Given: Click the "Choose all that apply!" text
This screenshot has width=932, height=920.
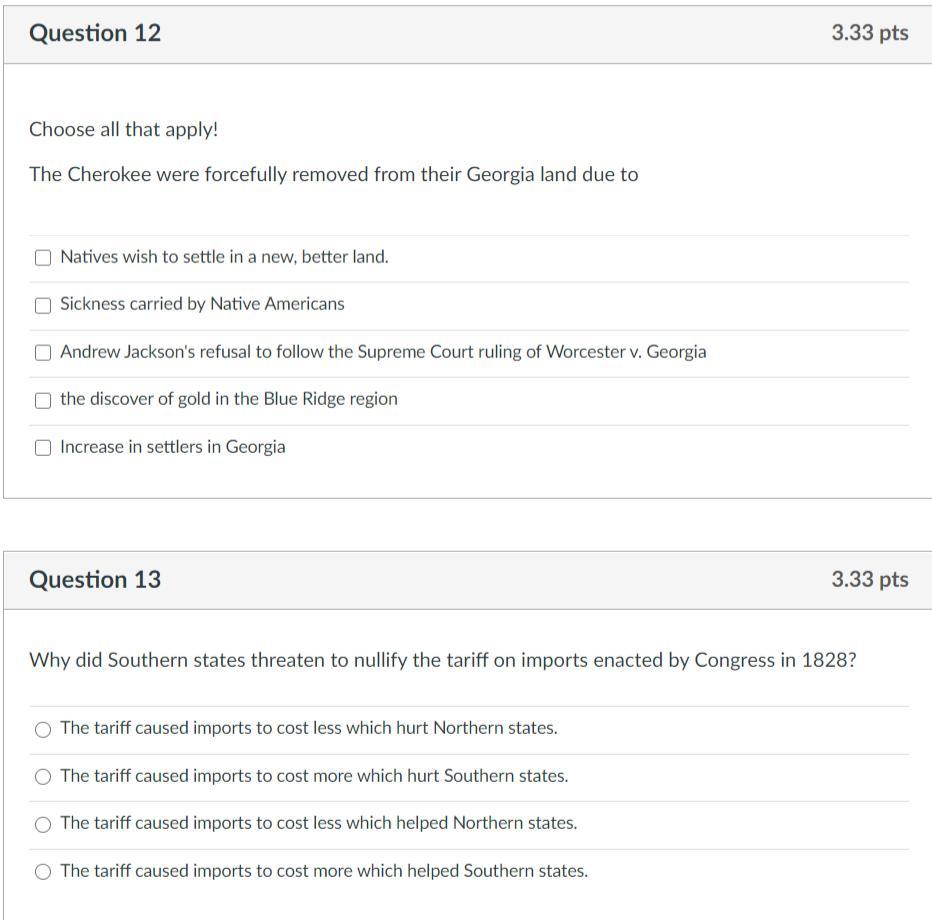Looking at the screenshot, I should (123, 130).
